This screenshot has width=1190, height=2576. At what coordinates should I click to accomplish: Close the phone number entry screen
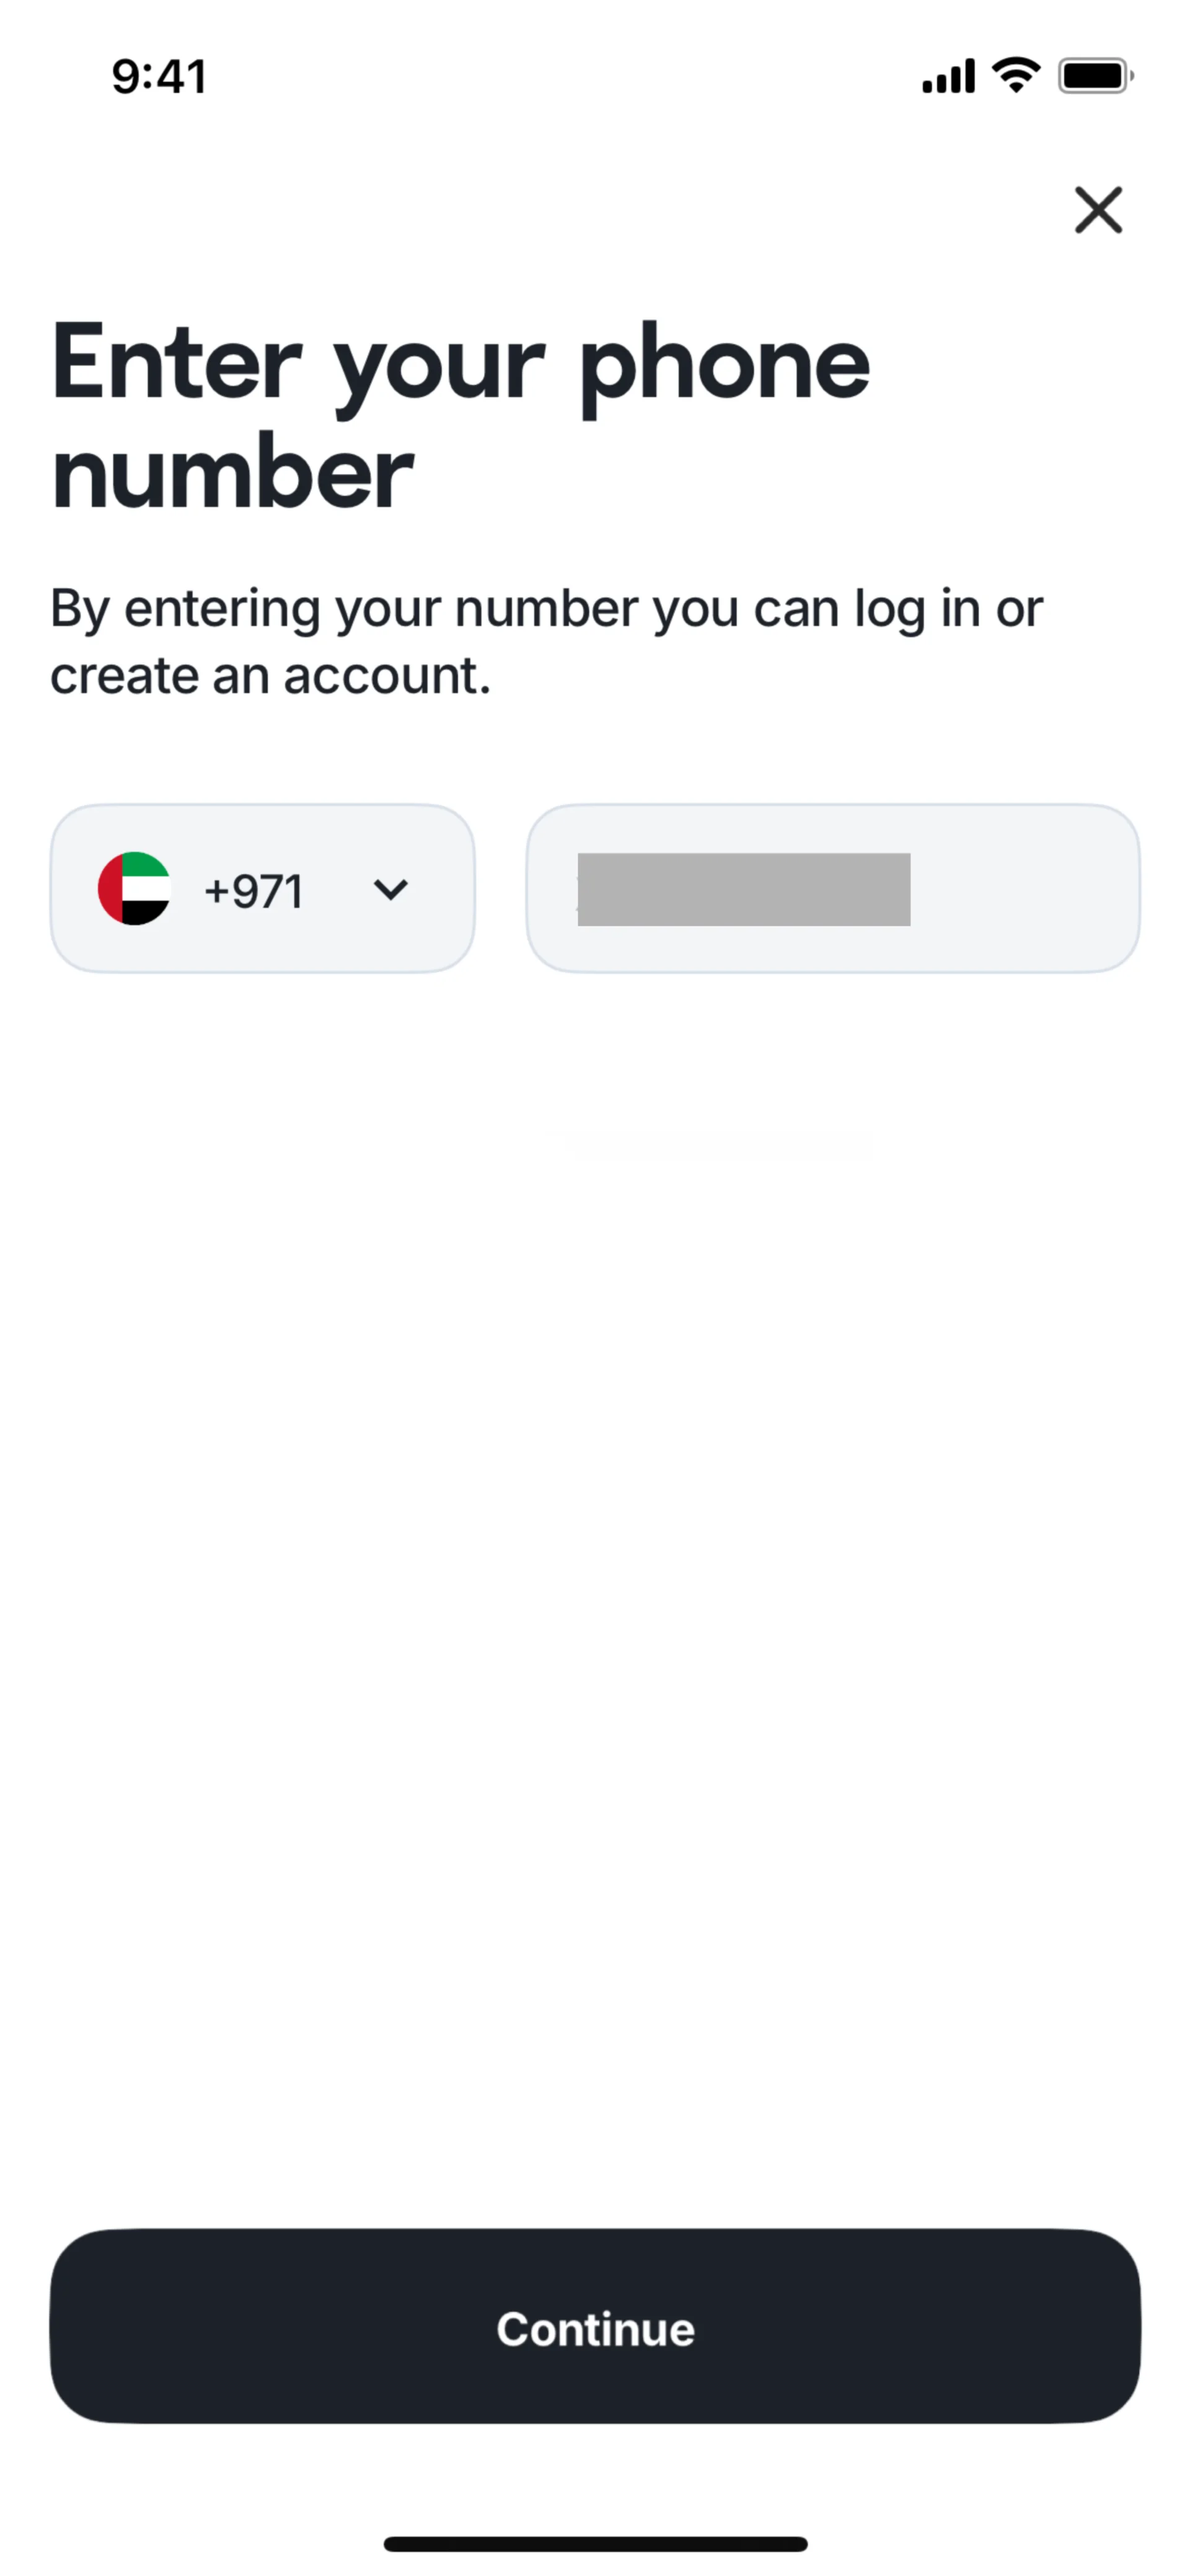pyautogui.click(x=1098, y=210)
